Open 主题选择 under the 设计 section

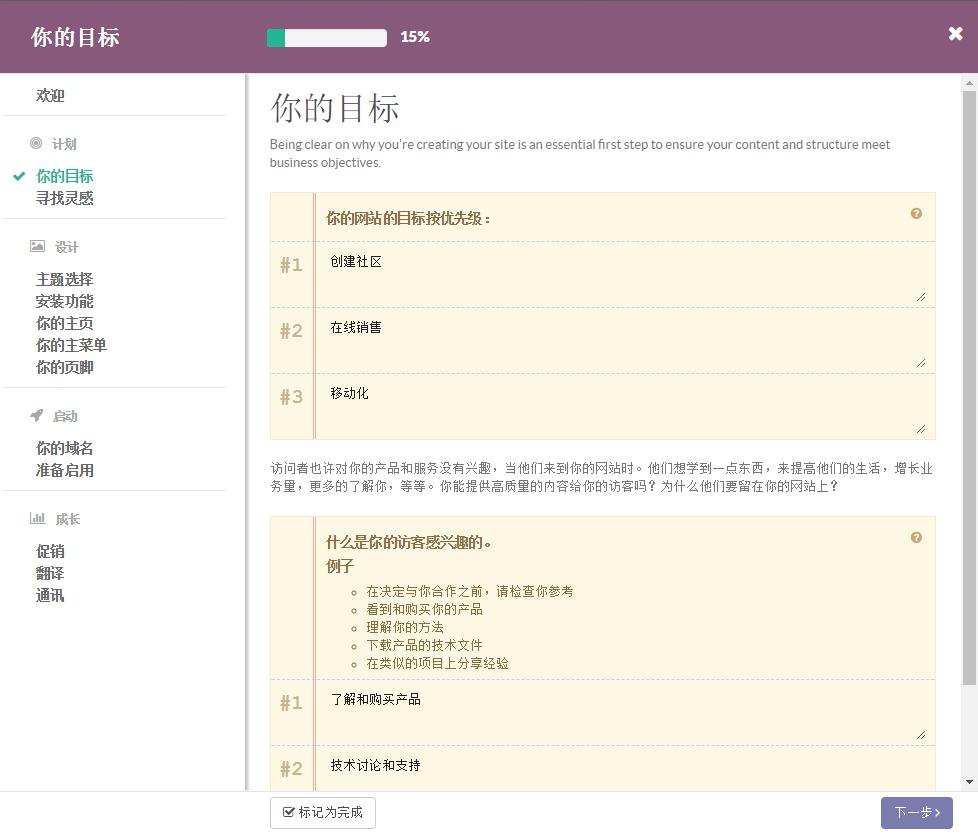(64, 279)
